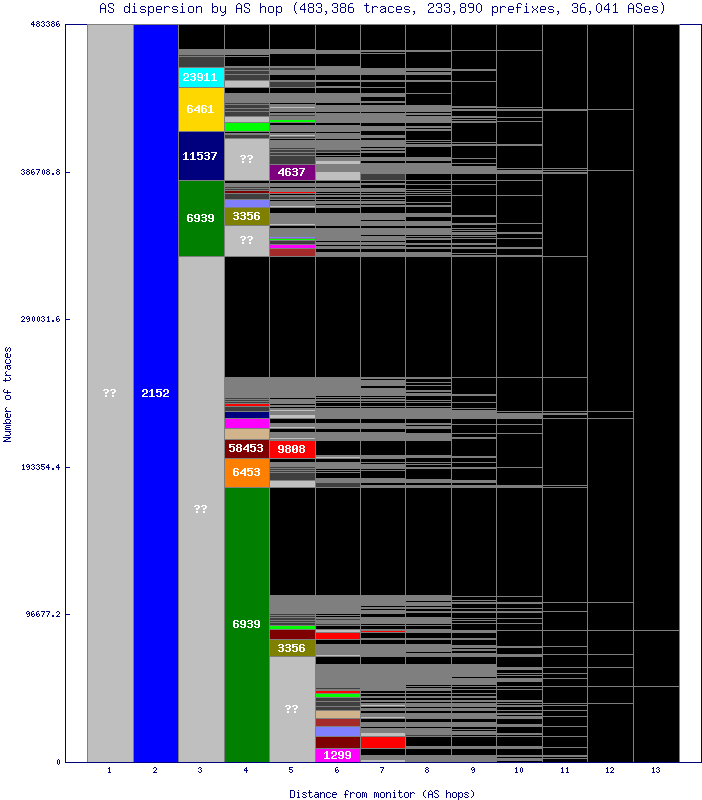
Task: Click olive 3356 block in hop 5 column
Action: 292,648
